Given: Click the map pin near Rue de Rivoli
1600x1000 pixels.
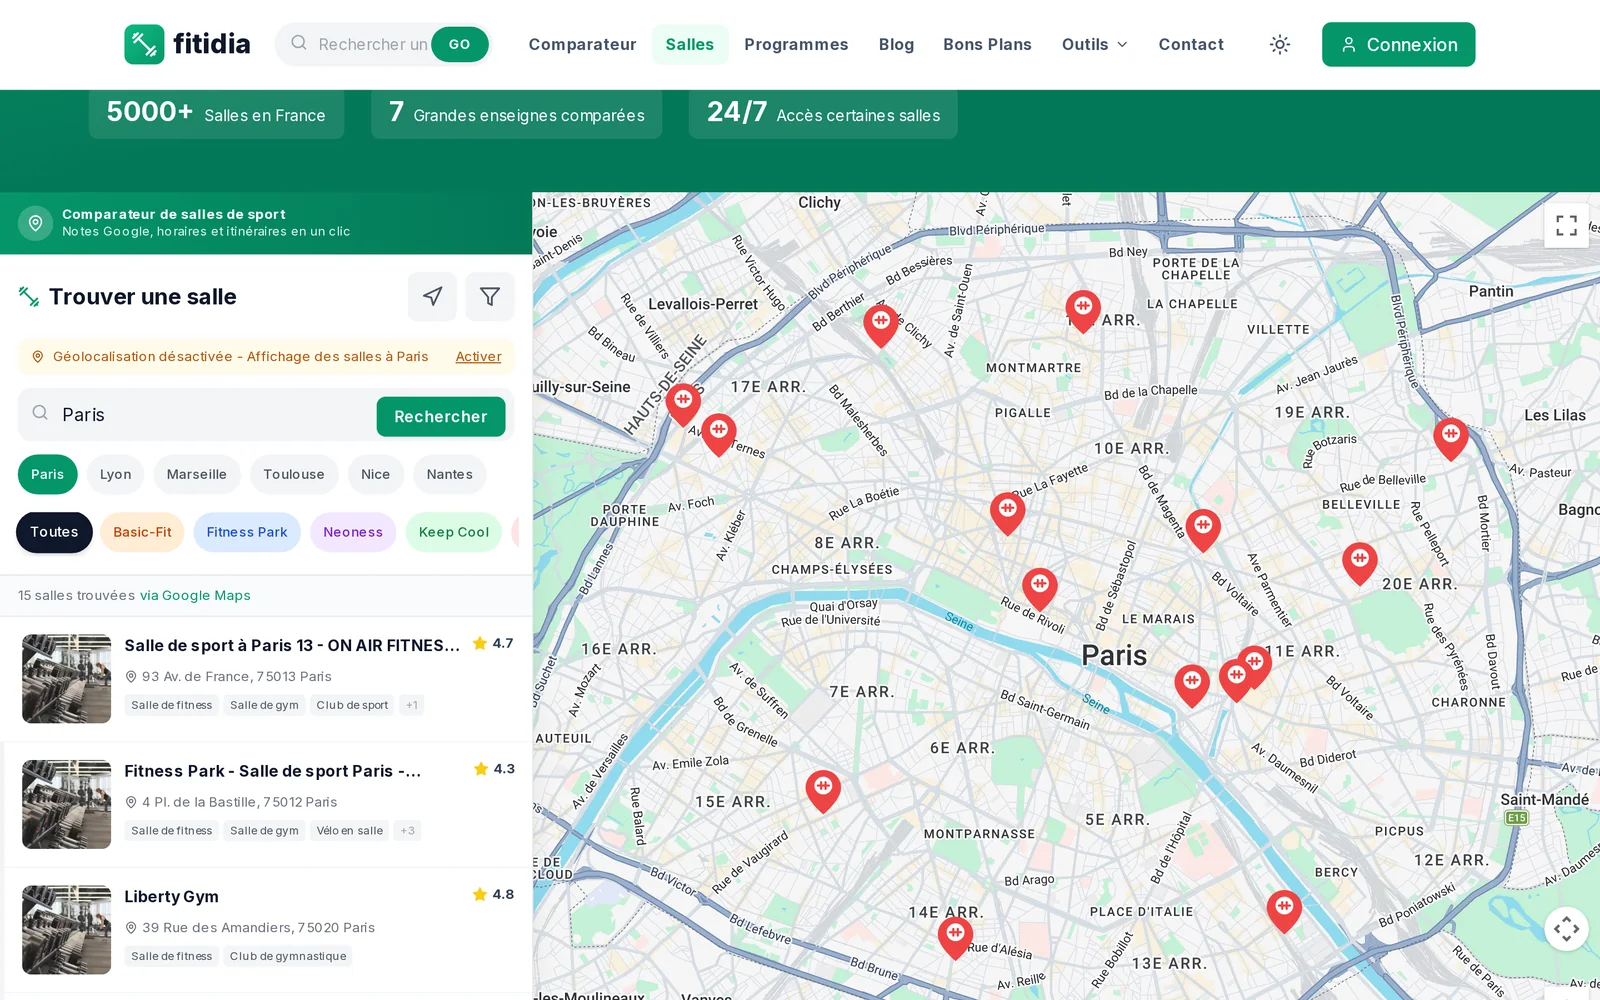Looking at the screenshot, I should pyautogui.click(x=1040, y=589).
